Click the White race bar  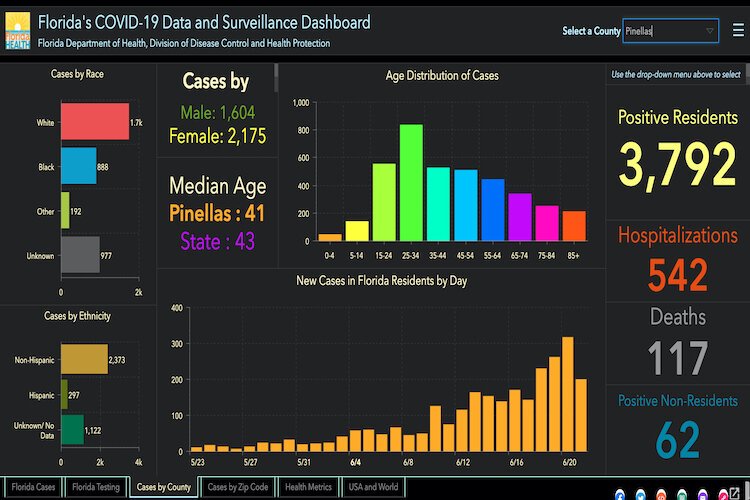95,122
